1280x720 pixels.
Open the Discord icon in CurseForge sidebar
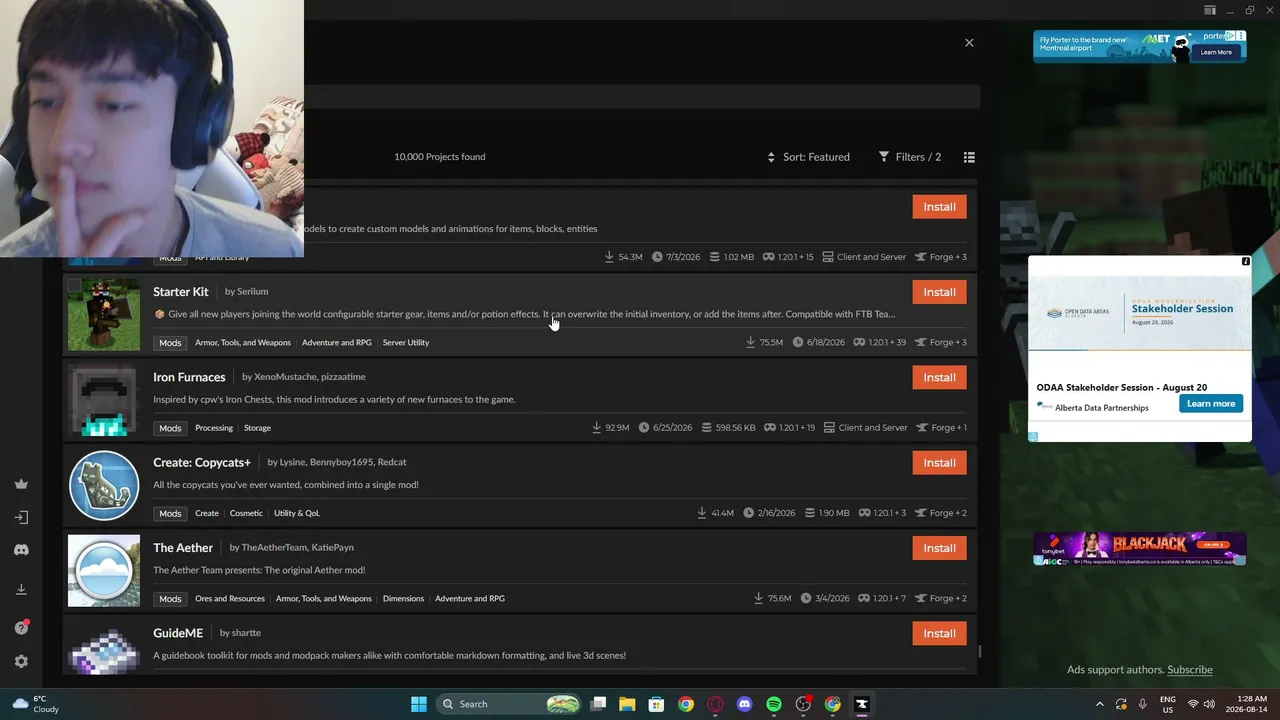pyautogui.click(x=21, y=550)
